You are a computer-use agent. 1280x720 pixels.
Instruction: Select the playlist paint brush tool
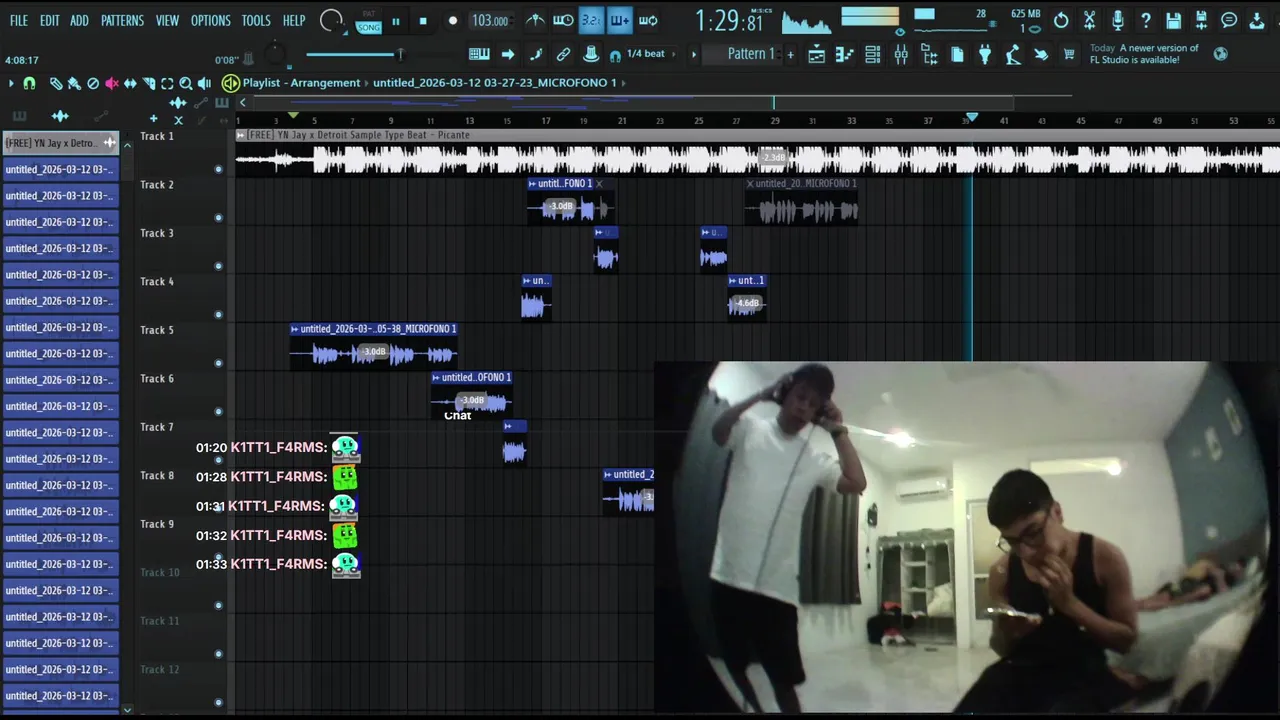coord(74,84)
